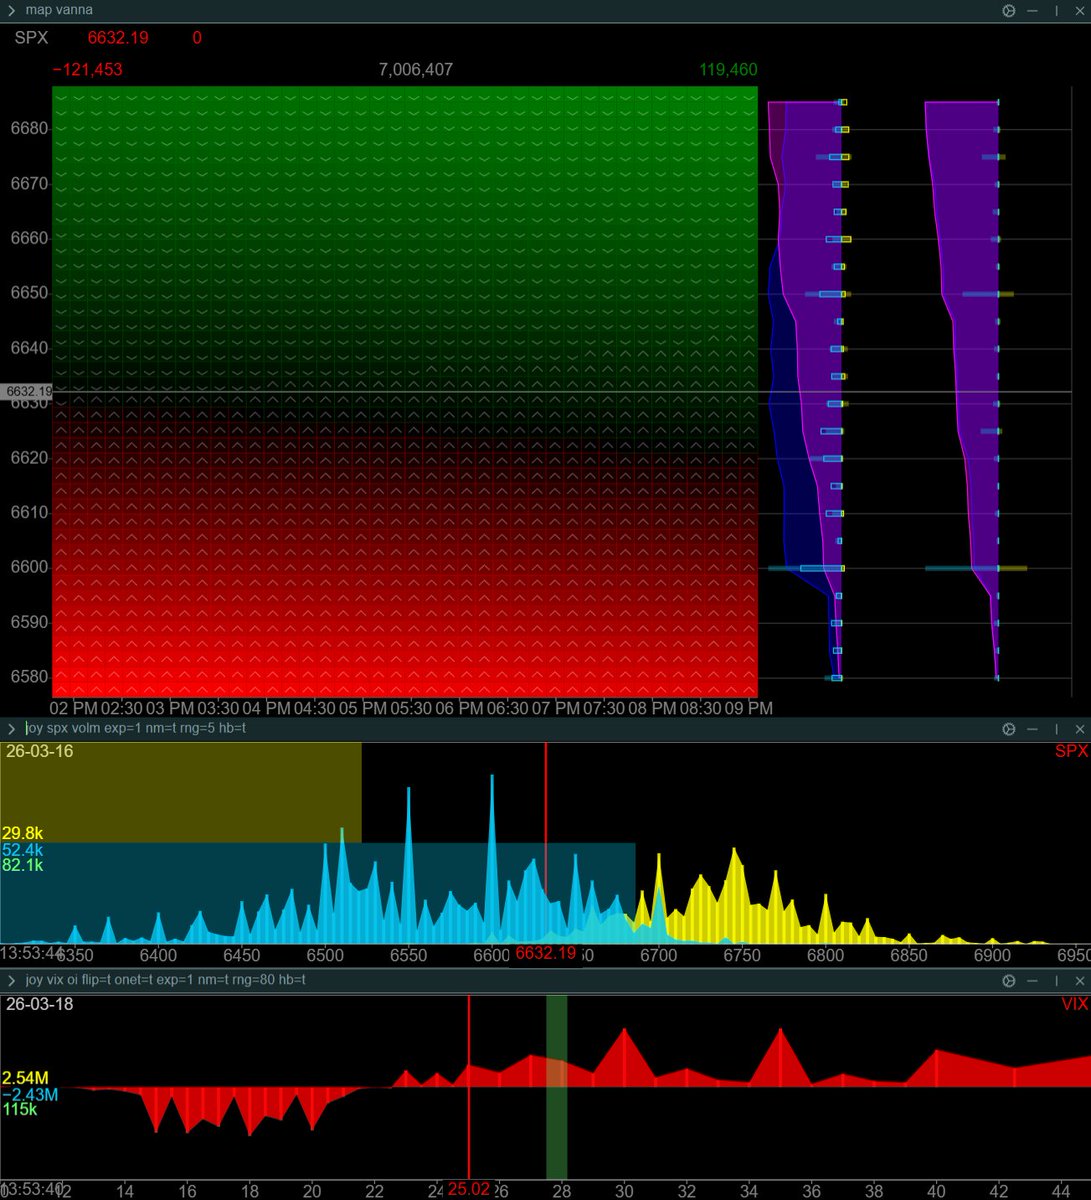
Task: Minimize the joy spx volm panel
Action: point(1031,729)
